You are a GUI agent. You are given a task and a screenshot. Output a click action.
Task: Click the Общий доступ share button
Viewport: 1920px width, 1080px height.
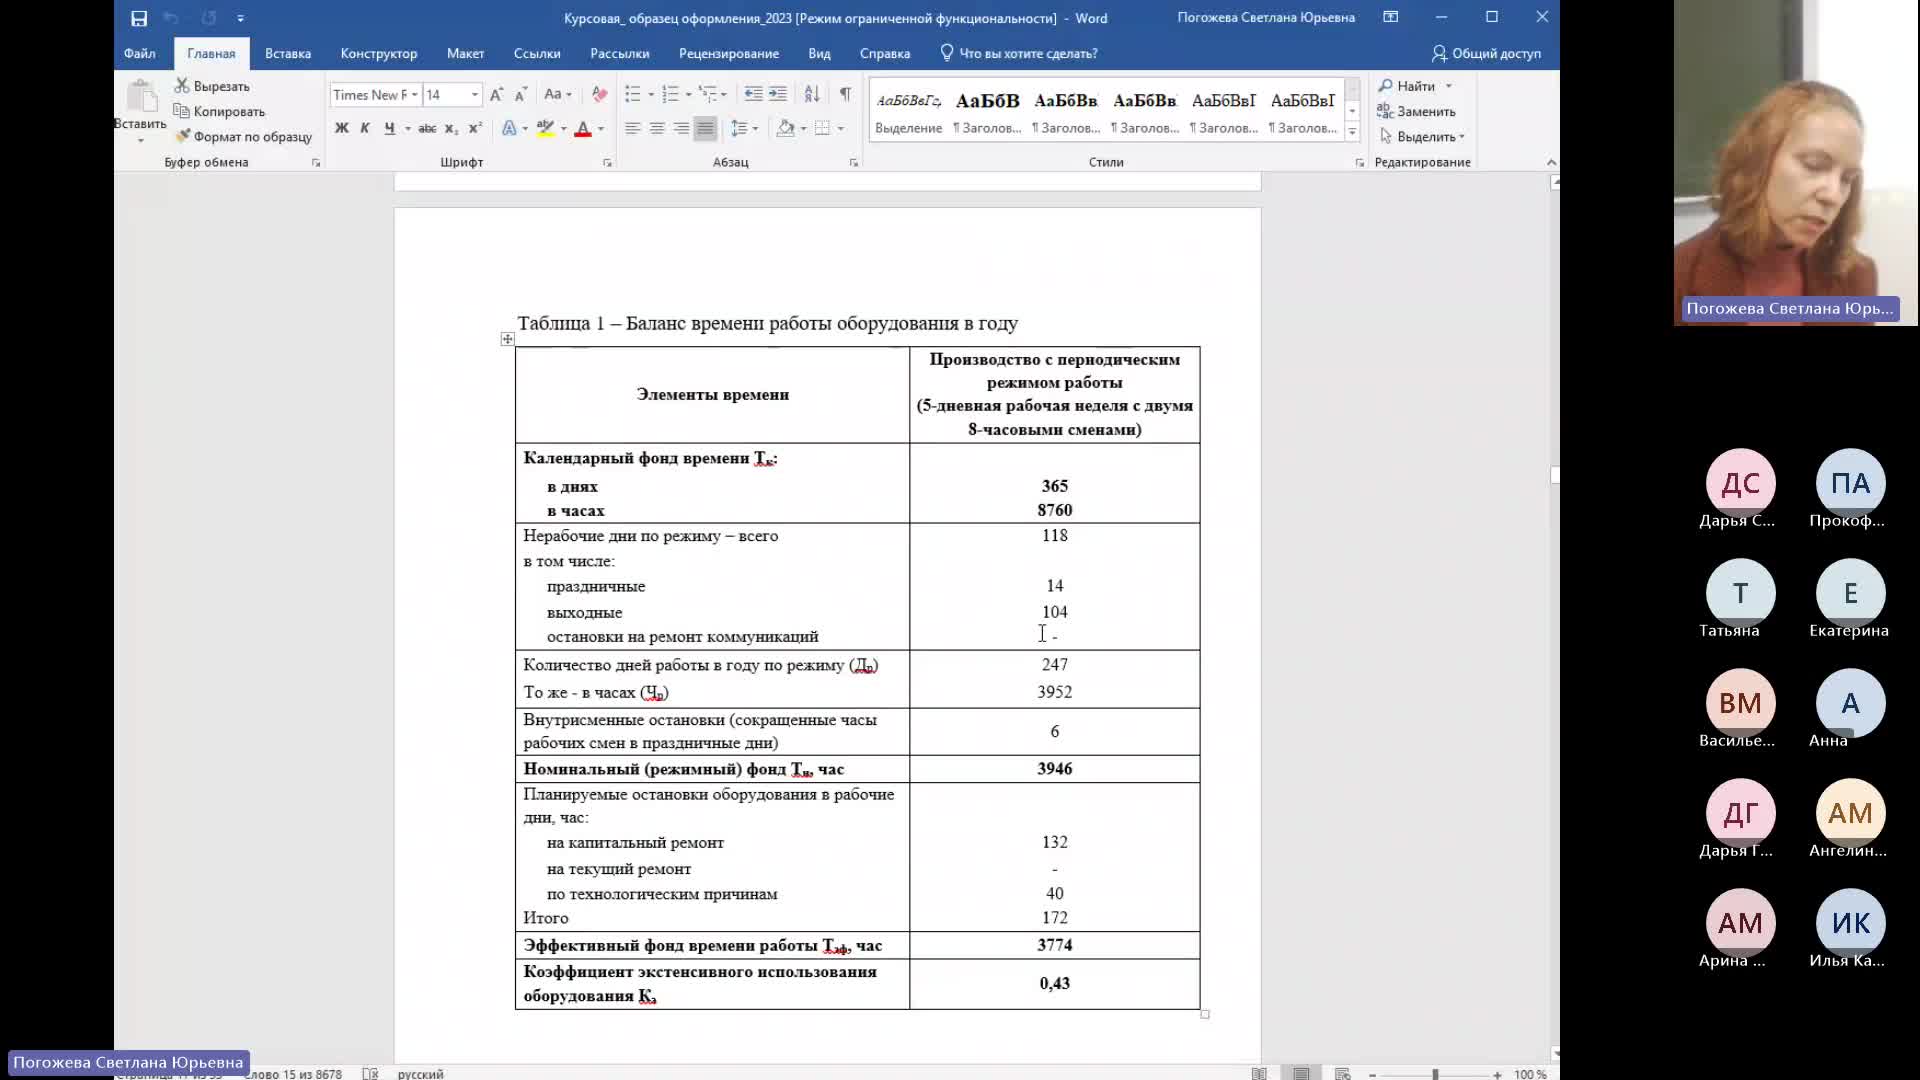pyautogui.click(x=1486, y=53)
